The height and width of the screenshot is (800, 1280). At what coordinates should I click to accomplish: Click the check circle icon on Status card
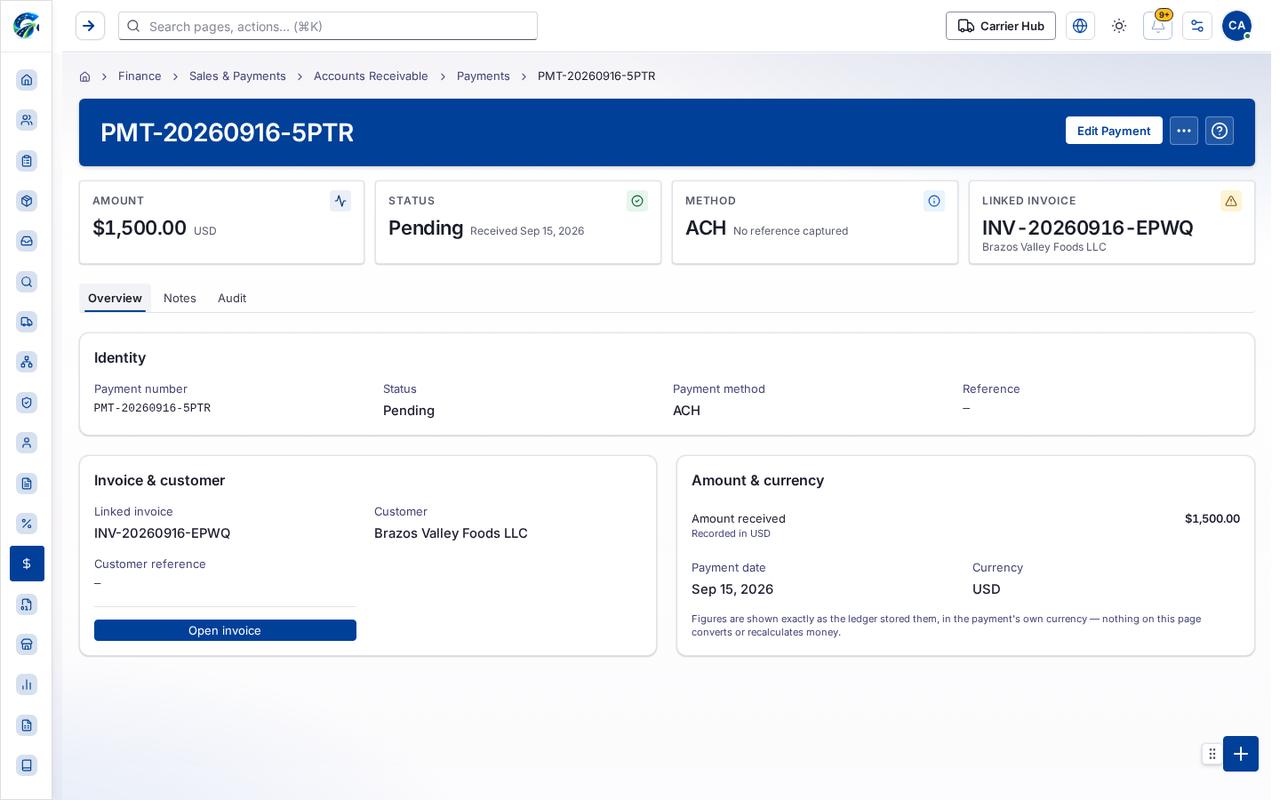637,201
